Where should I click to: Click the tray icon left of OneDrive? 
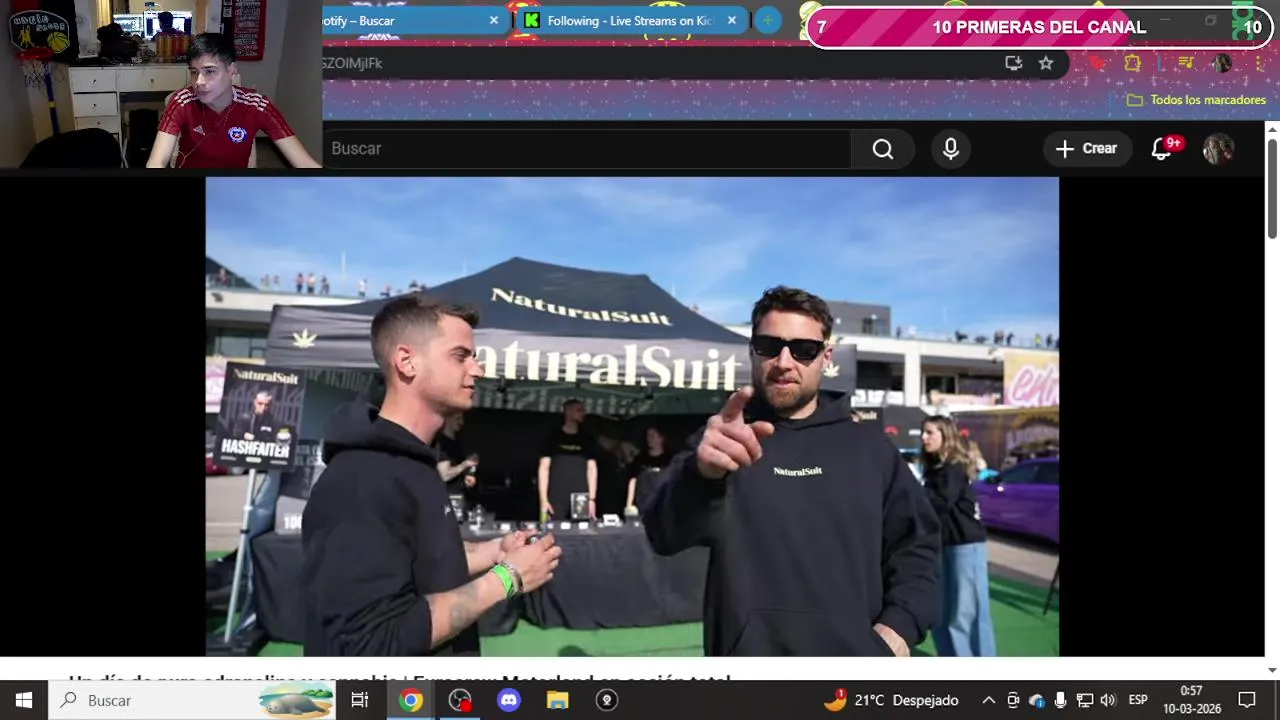pos(1013,700)
